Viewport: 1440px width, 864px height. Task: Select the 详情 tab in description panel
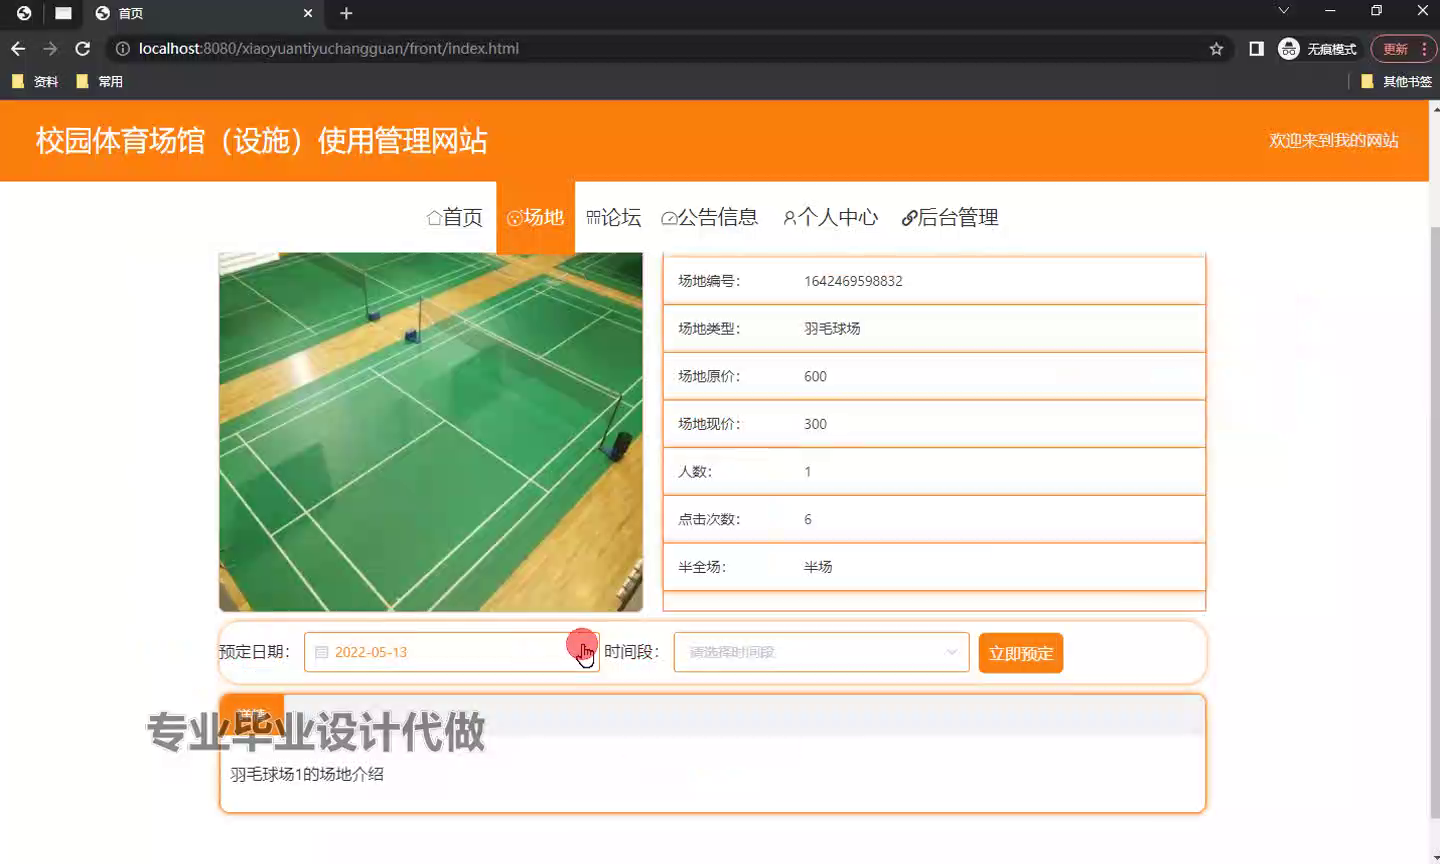[x=252, y=714]
